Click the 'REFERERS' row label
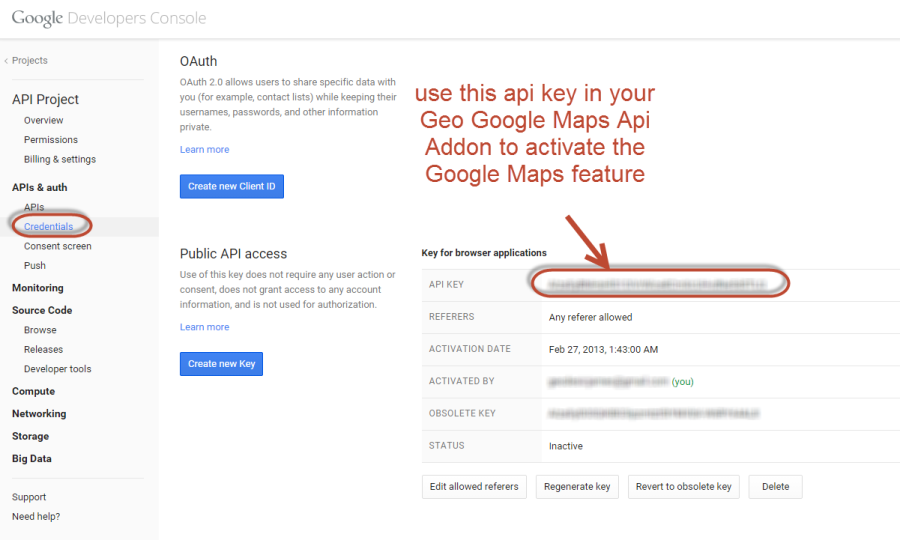The height and width of the screenshot is (540, 900). pyautogui.click(x=452, y=316)
